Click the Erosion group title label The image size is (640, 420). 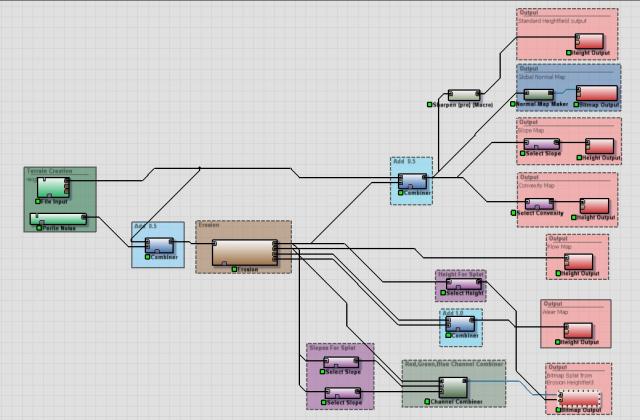209,225
